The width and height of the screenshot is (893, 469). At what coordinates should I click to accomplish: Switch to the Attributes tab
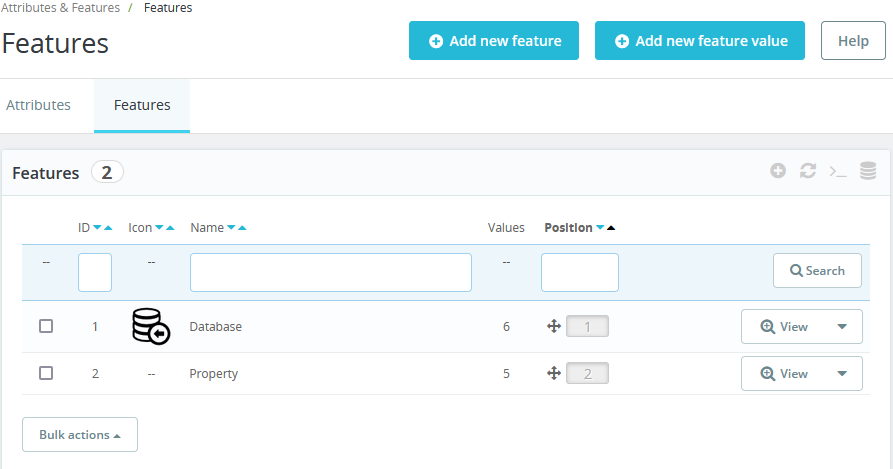click(39, 105)
